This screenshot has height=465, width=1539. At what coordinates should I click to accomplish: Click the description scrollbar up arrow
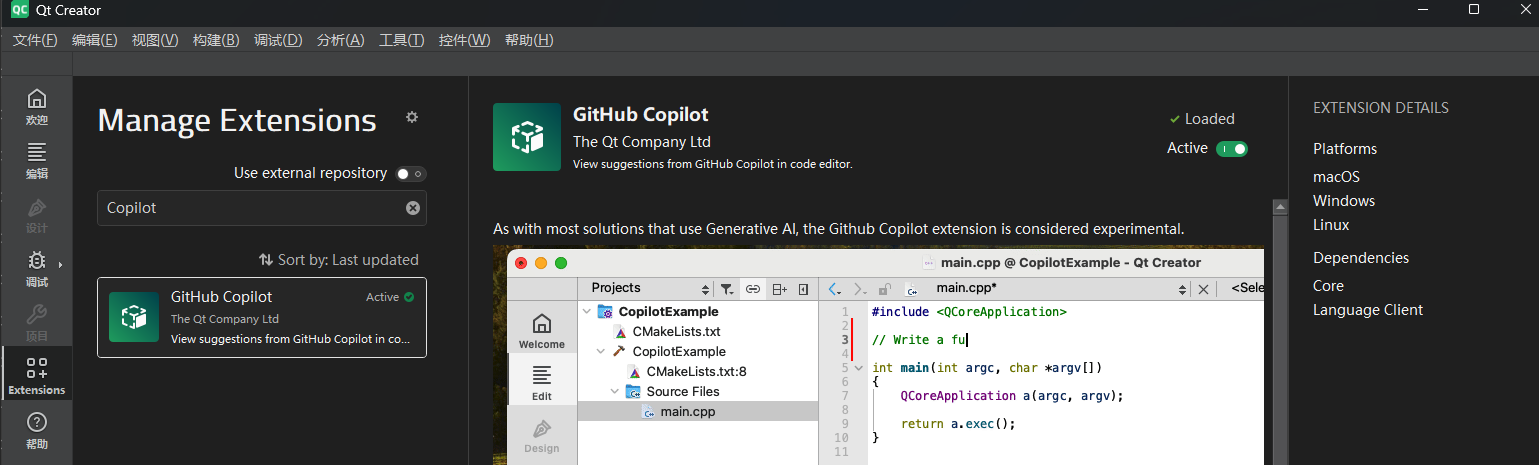(x=1278, y=207)
